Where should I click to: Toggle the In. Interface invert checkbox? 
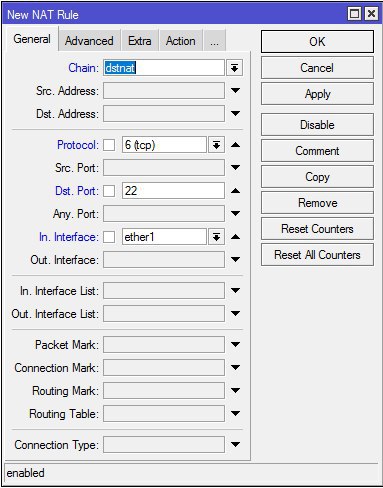coord(109,237)
